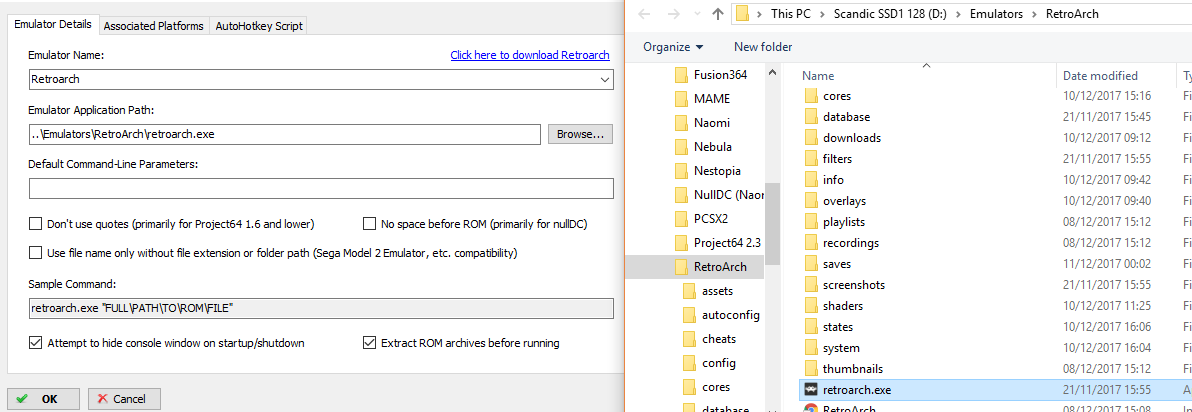Select cheats subfolder in tree
This screenshot has width=1192, height=412.
pyautogui.click(x=718, y=339)
